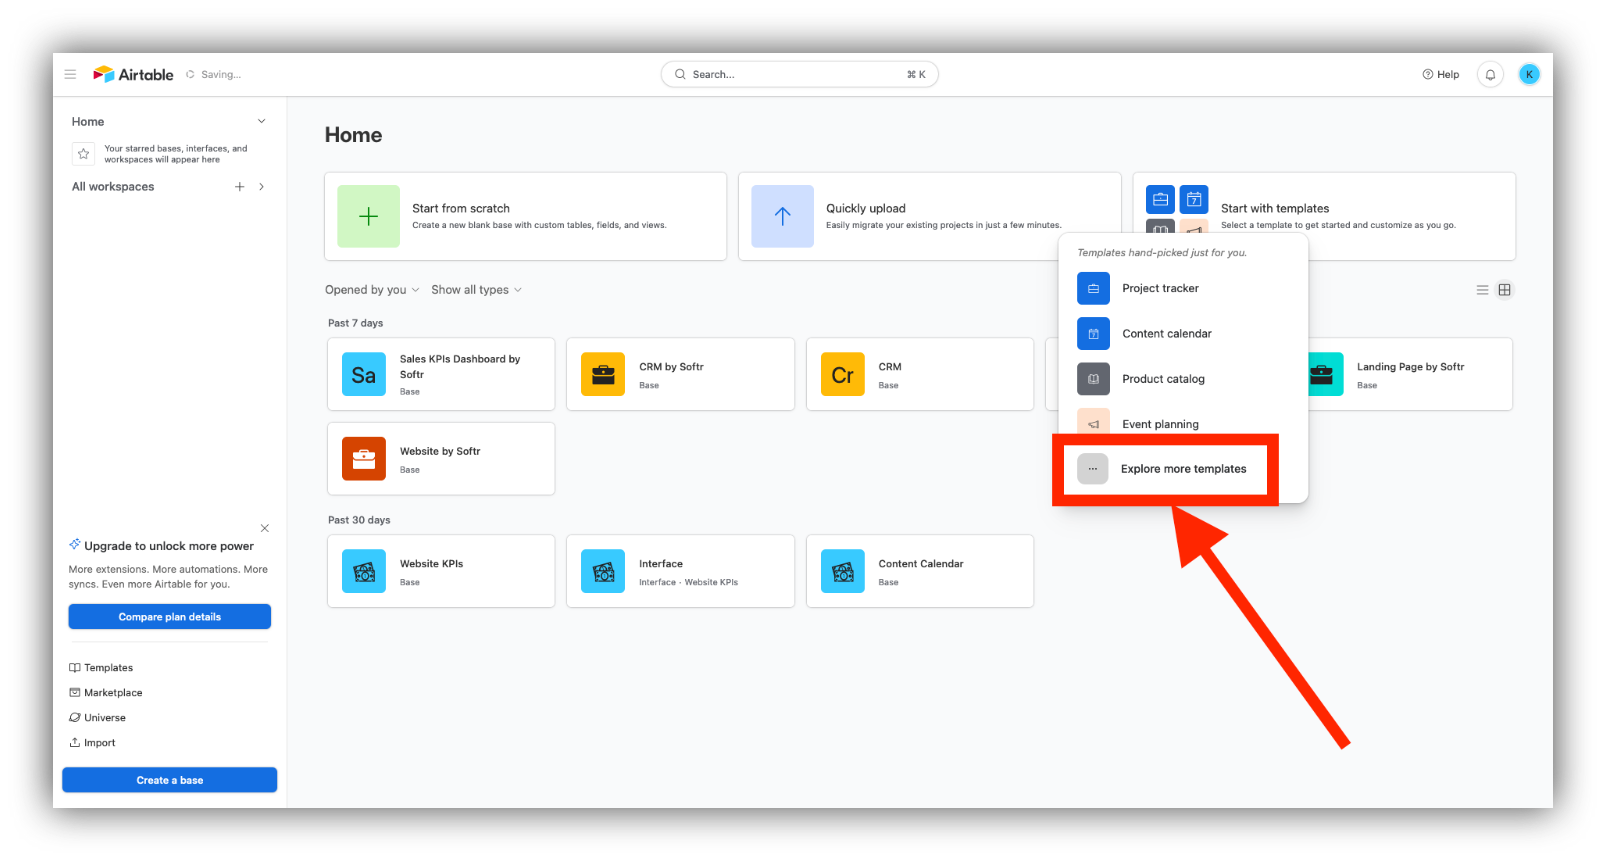Click the Start from scratch title

pyautogui.click(x=461, y=208)
